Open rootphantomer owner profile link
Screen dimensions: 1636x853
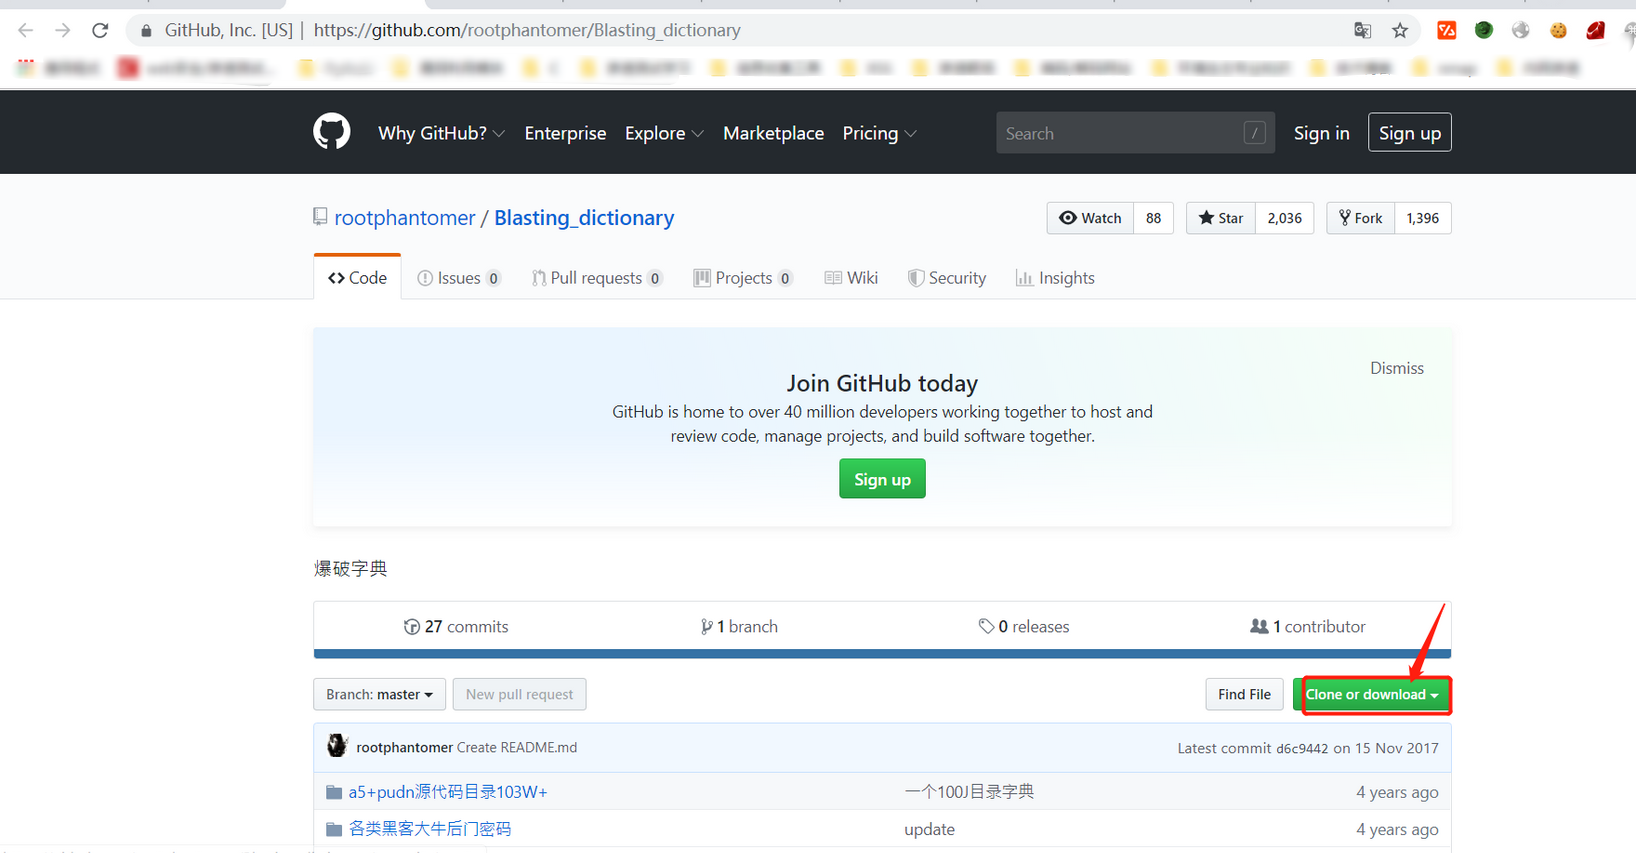(x=404, y=217)
